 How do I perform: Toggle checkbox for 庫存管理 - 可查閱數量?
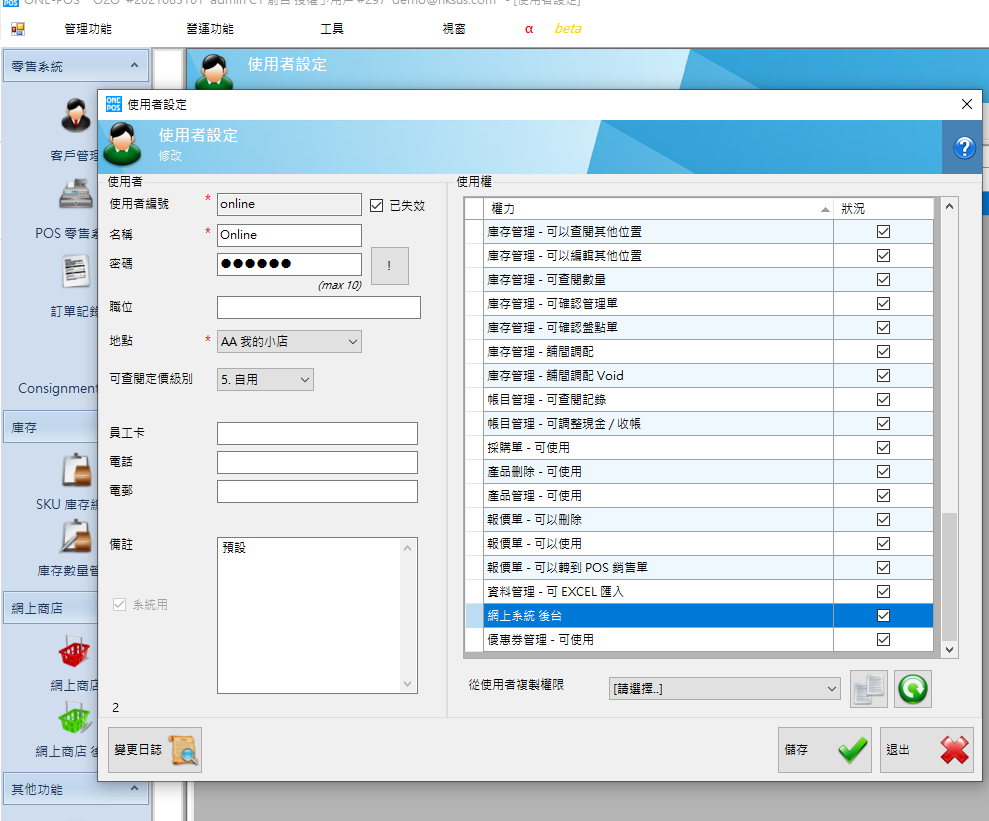tap(883, 279)
